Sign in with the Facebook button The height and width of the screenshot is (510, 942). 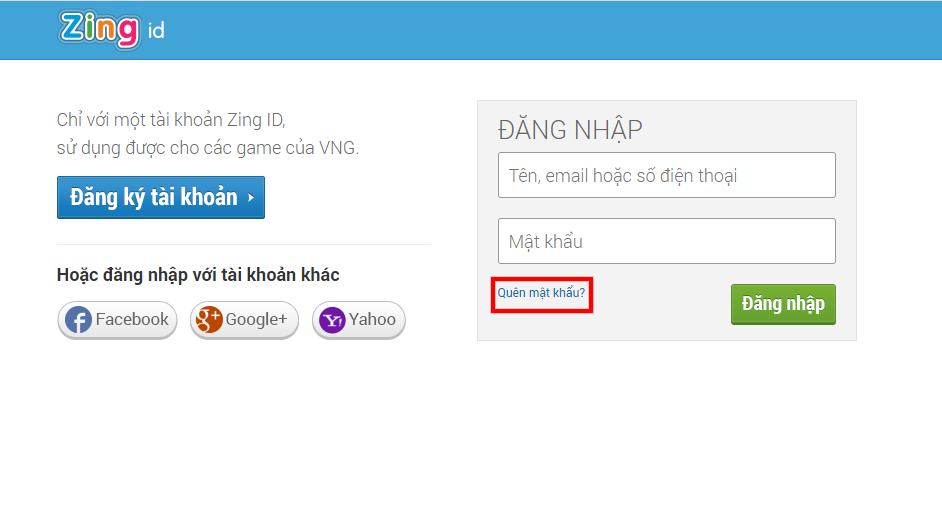(x=117, y=320)
